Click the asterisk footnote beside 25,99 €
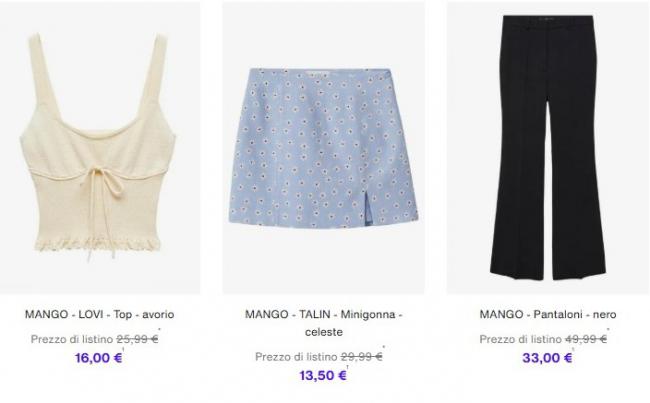Viewport: 650px width, 403px height. tap(160, 330)
